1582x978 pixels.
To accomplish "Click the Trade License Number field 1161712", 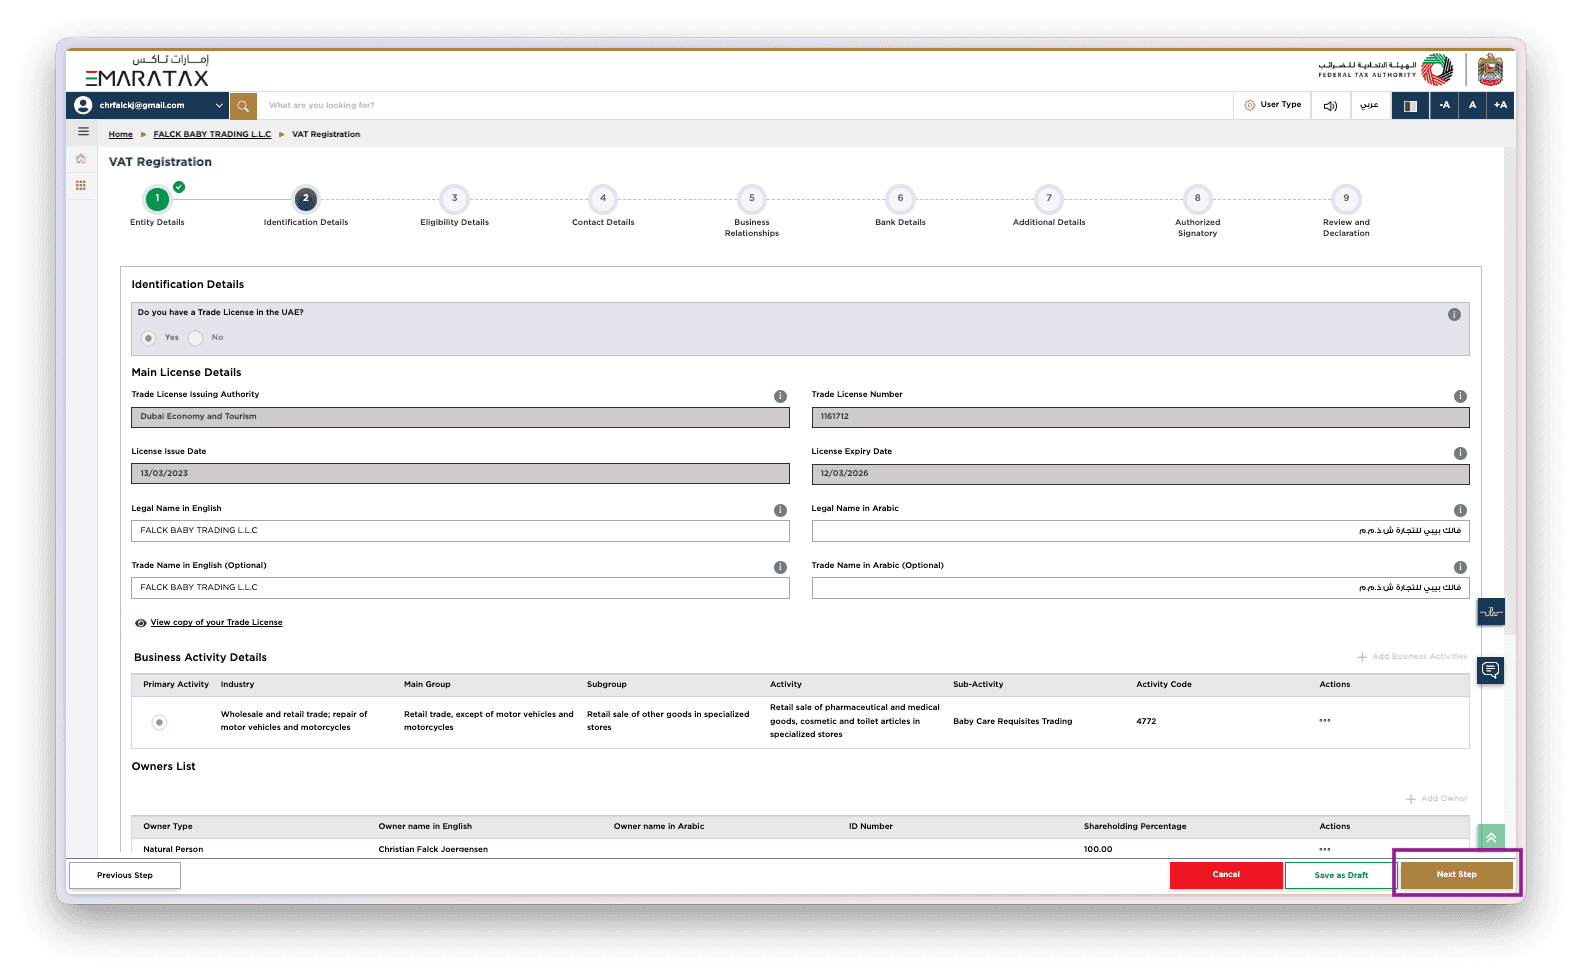I will (1140, 417).
